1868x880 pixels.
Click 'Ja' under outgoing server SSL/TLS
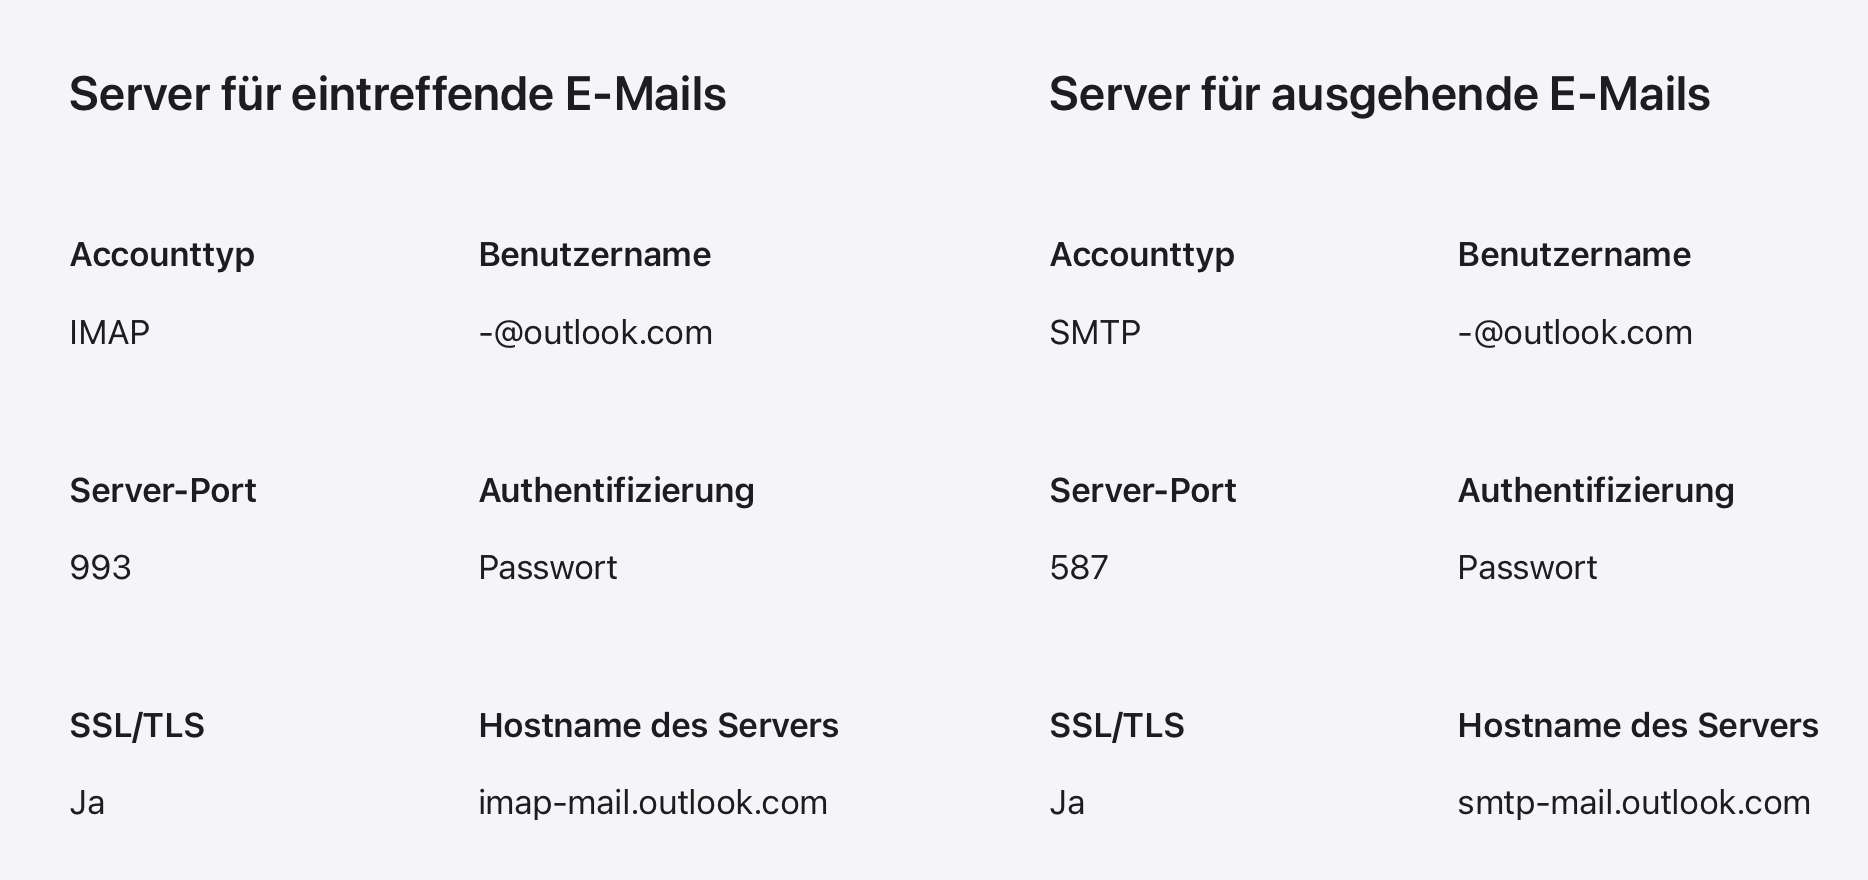click(x=1066, y=803)
